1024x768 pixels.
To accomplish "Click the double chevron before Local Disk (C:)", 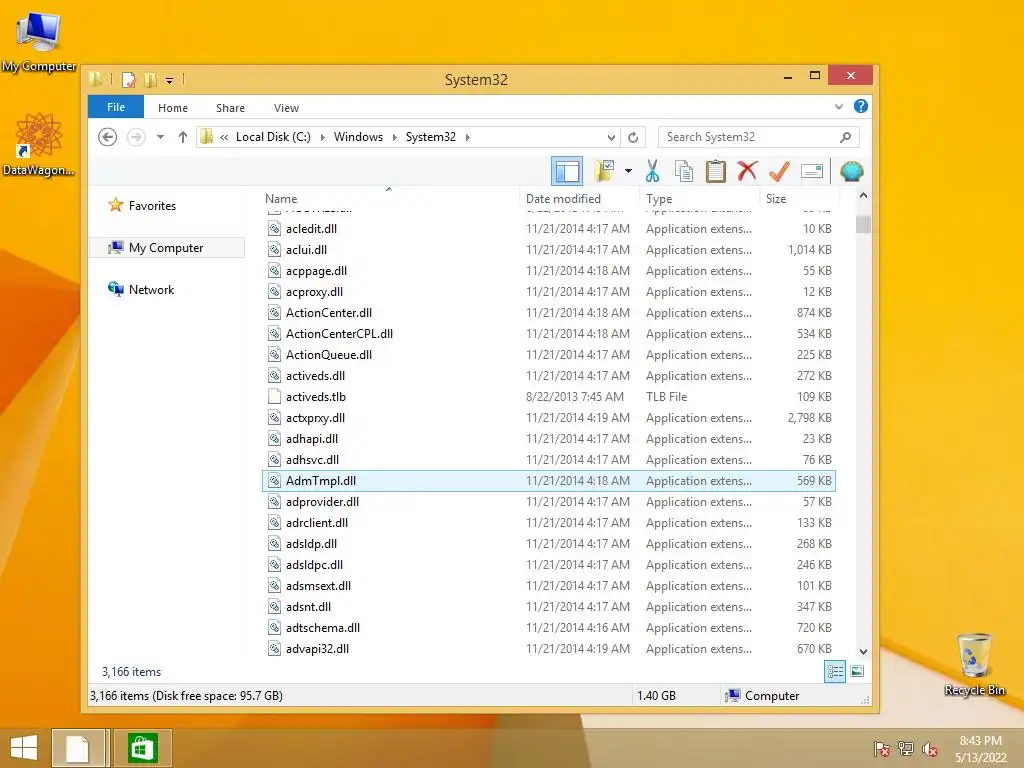I will (224, 137).
